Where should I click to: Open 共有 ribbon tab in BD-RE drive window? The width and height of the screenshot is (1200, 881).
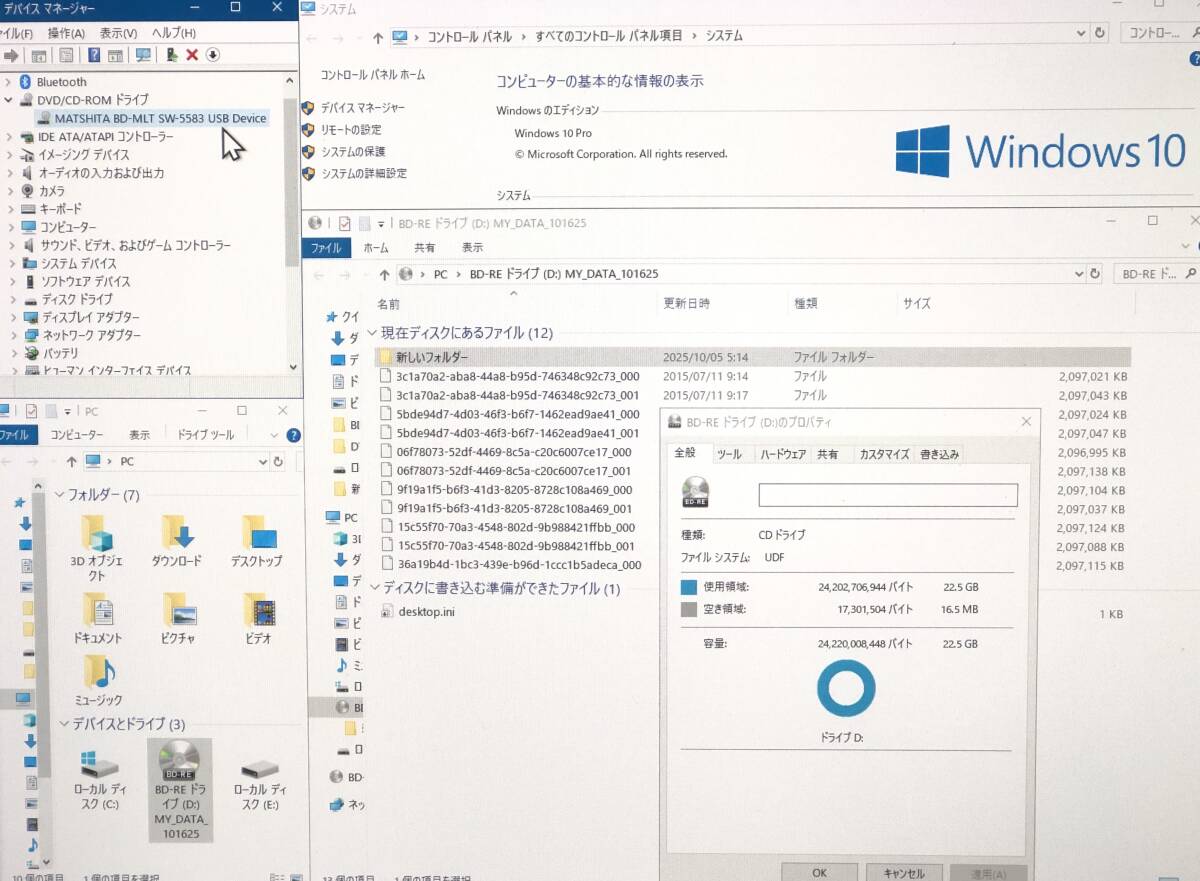pos(424,248)
